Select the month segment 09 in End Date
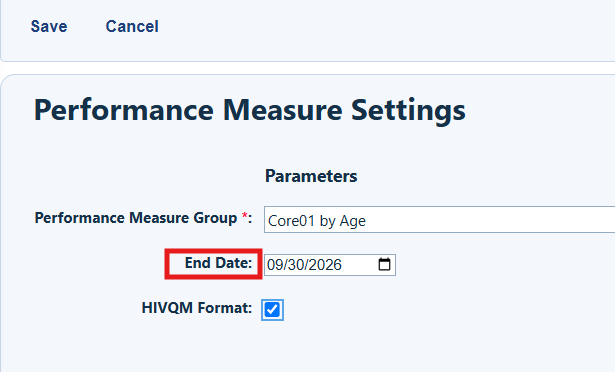Screen dimensions: 615x372 275,265
